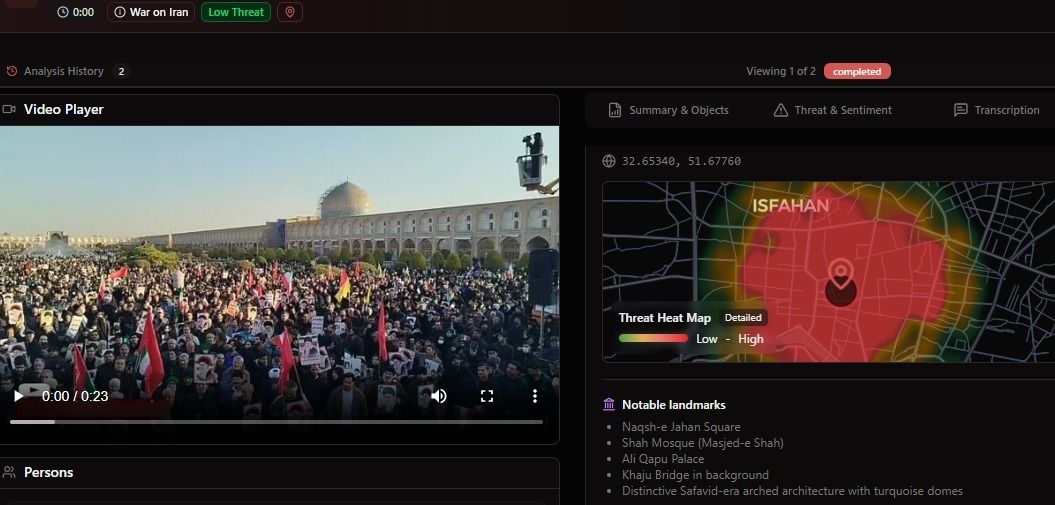Click the people icon beside Persons
This screenshot has height=505, width=1055.
click(x=9, y=472)
